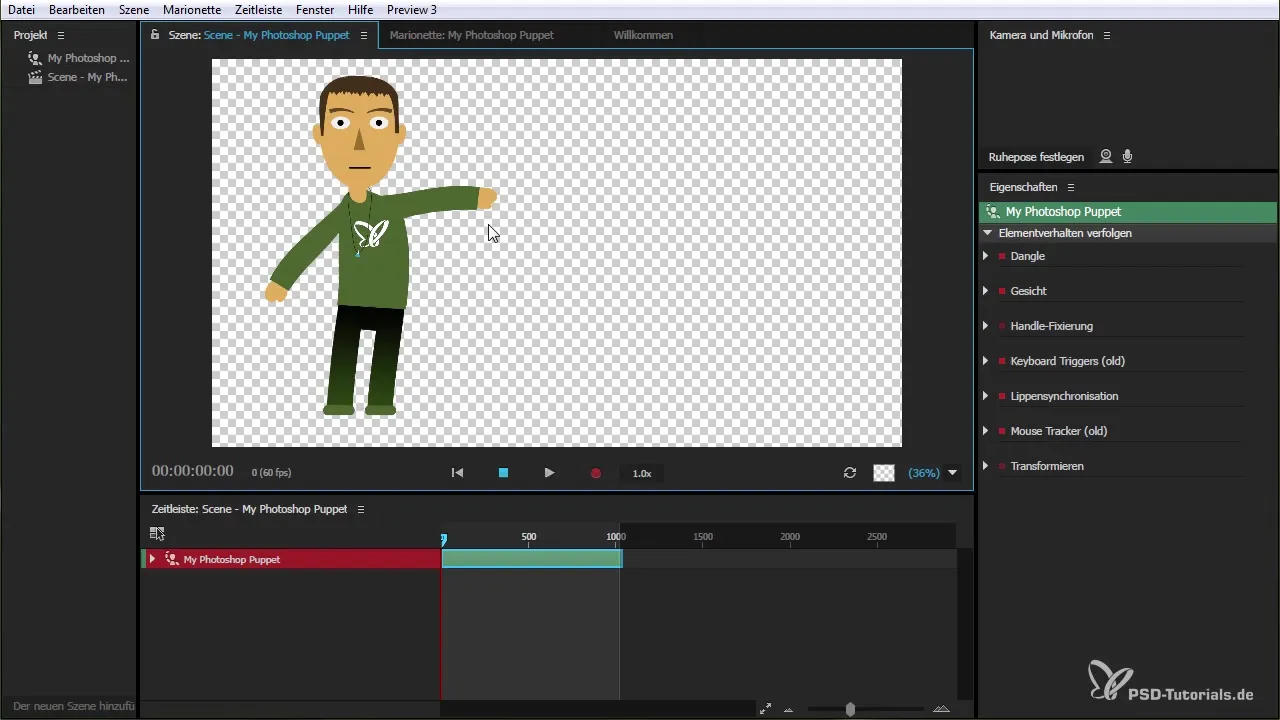
Task: Toggle the webcam input icon
Action: pos(1106,157)
